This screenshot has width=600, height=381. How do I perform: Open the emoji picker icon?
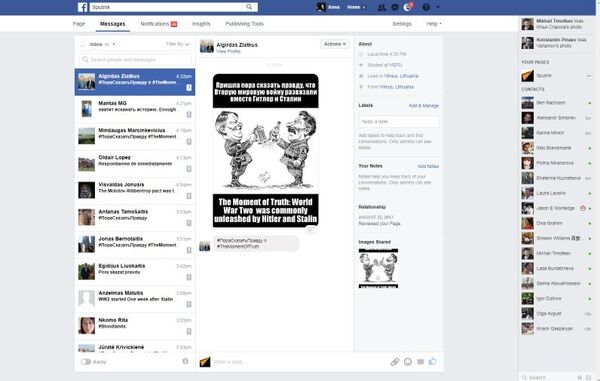pos(408,362)
